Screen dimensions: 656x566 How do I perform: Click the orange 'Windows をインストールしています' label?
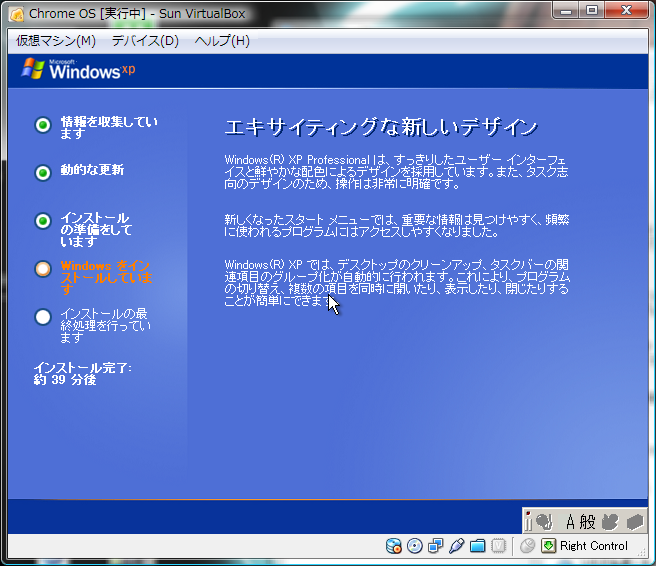tap(106, 278)
